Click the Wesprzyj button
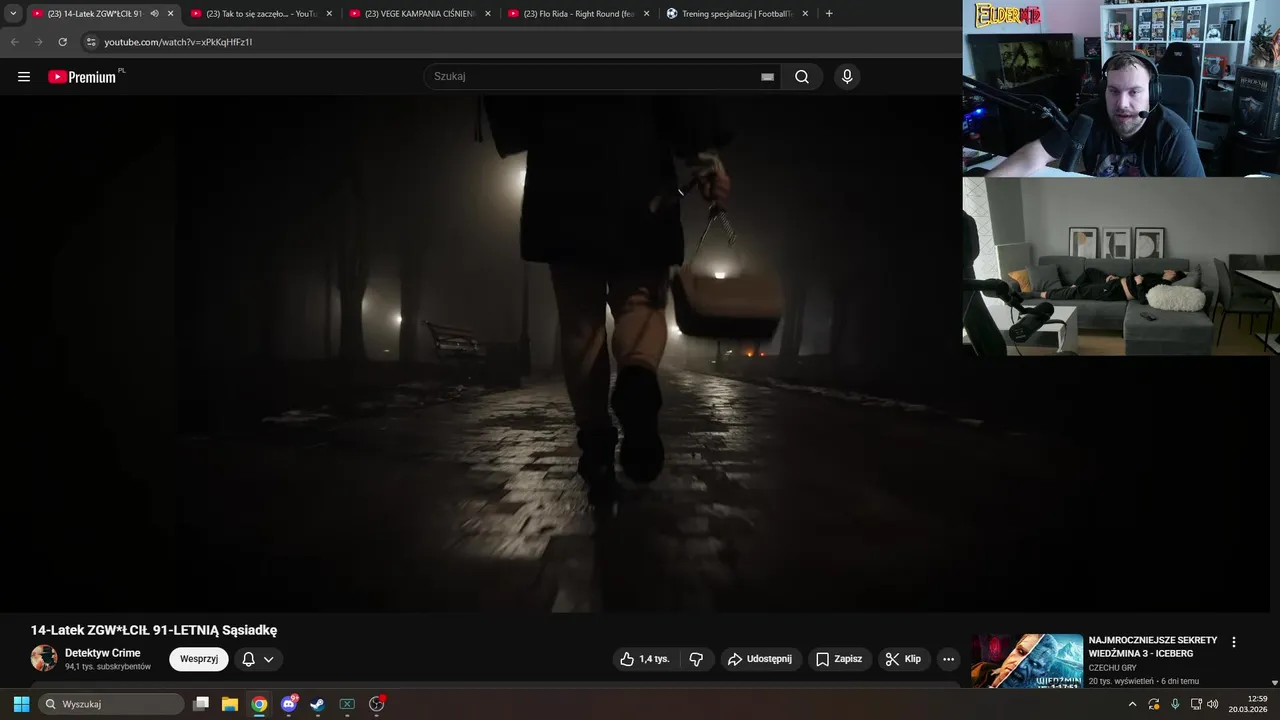The image size is (1280, 720). tap(199, 659)
